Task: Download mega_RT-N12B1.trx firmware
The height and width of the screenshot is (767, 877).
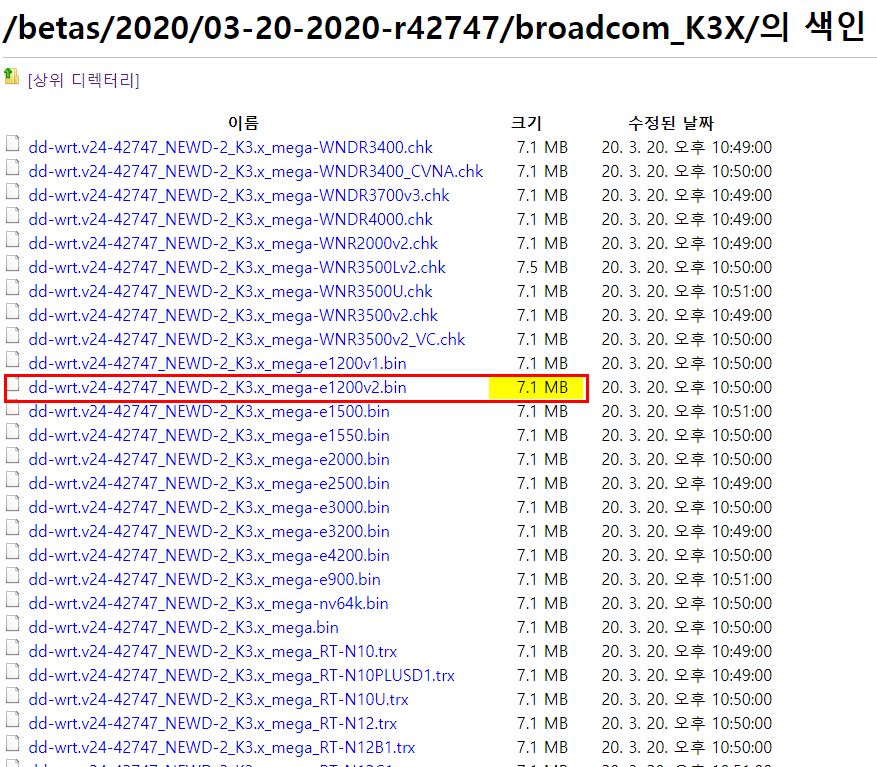Action: pyautogui.click(x=222, y=749)
